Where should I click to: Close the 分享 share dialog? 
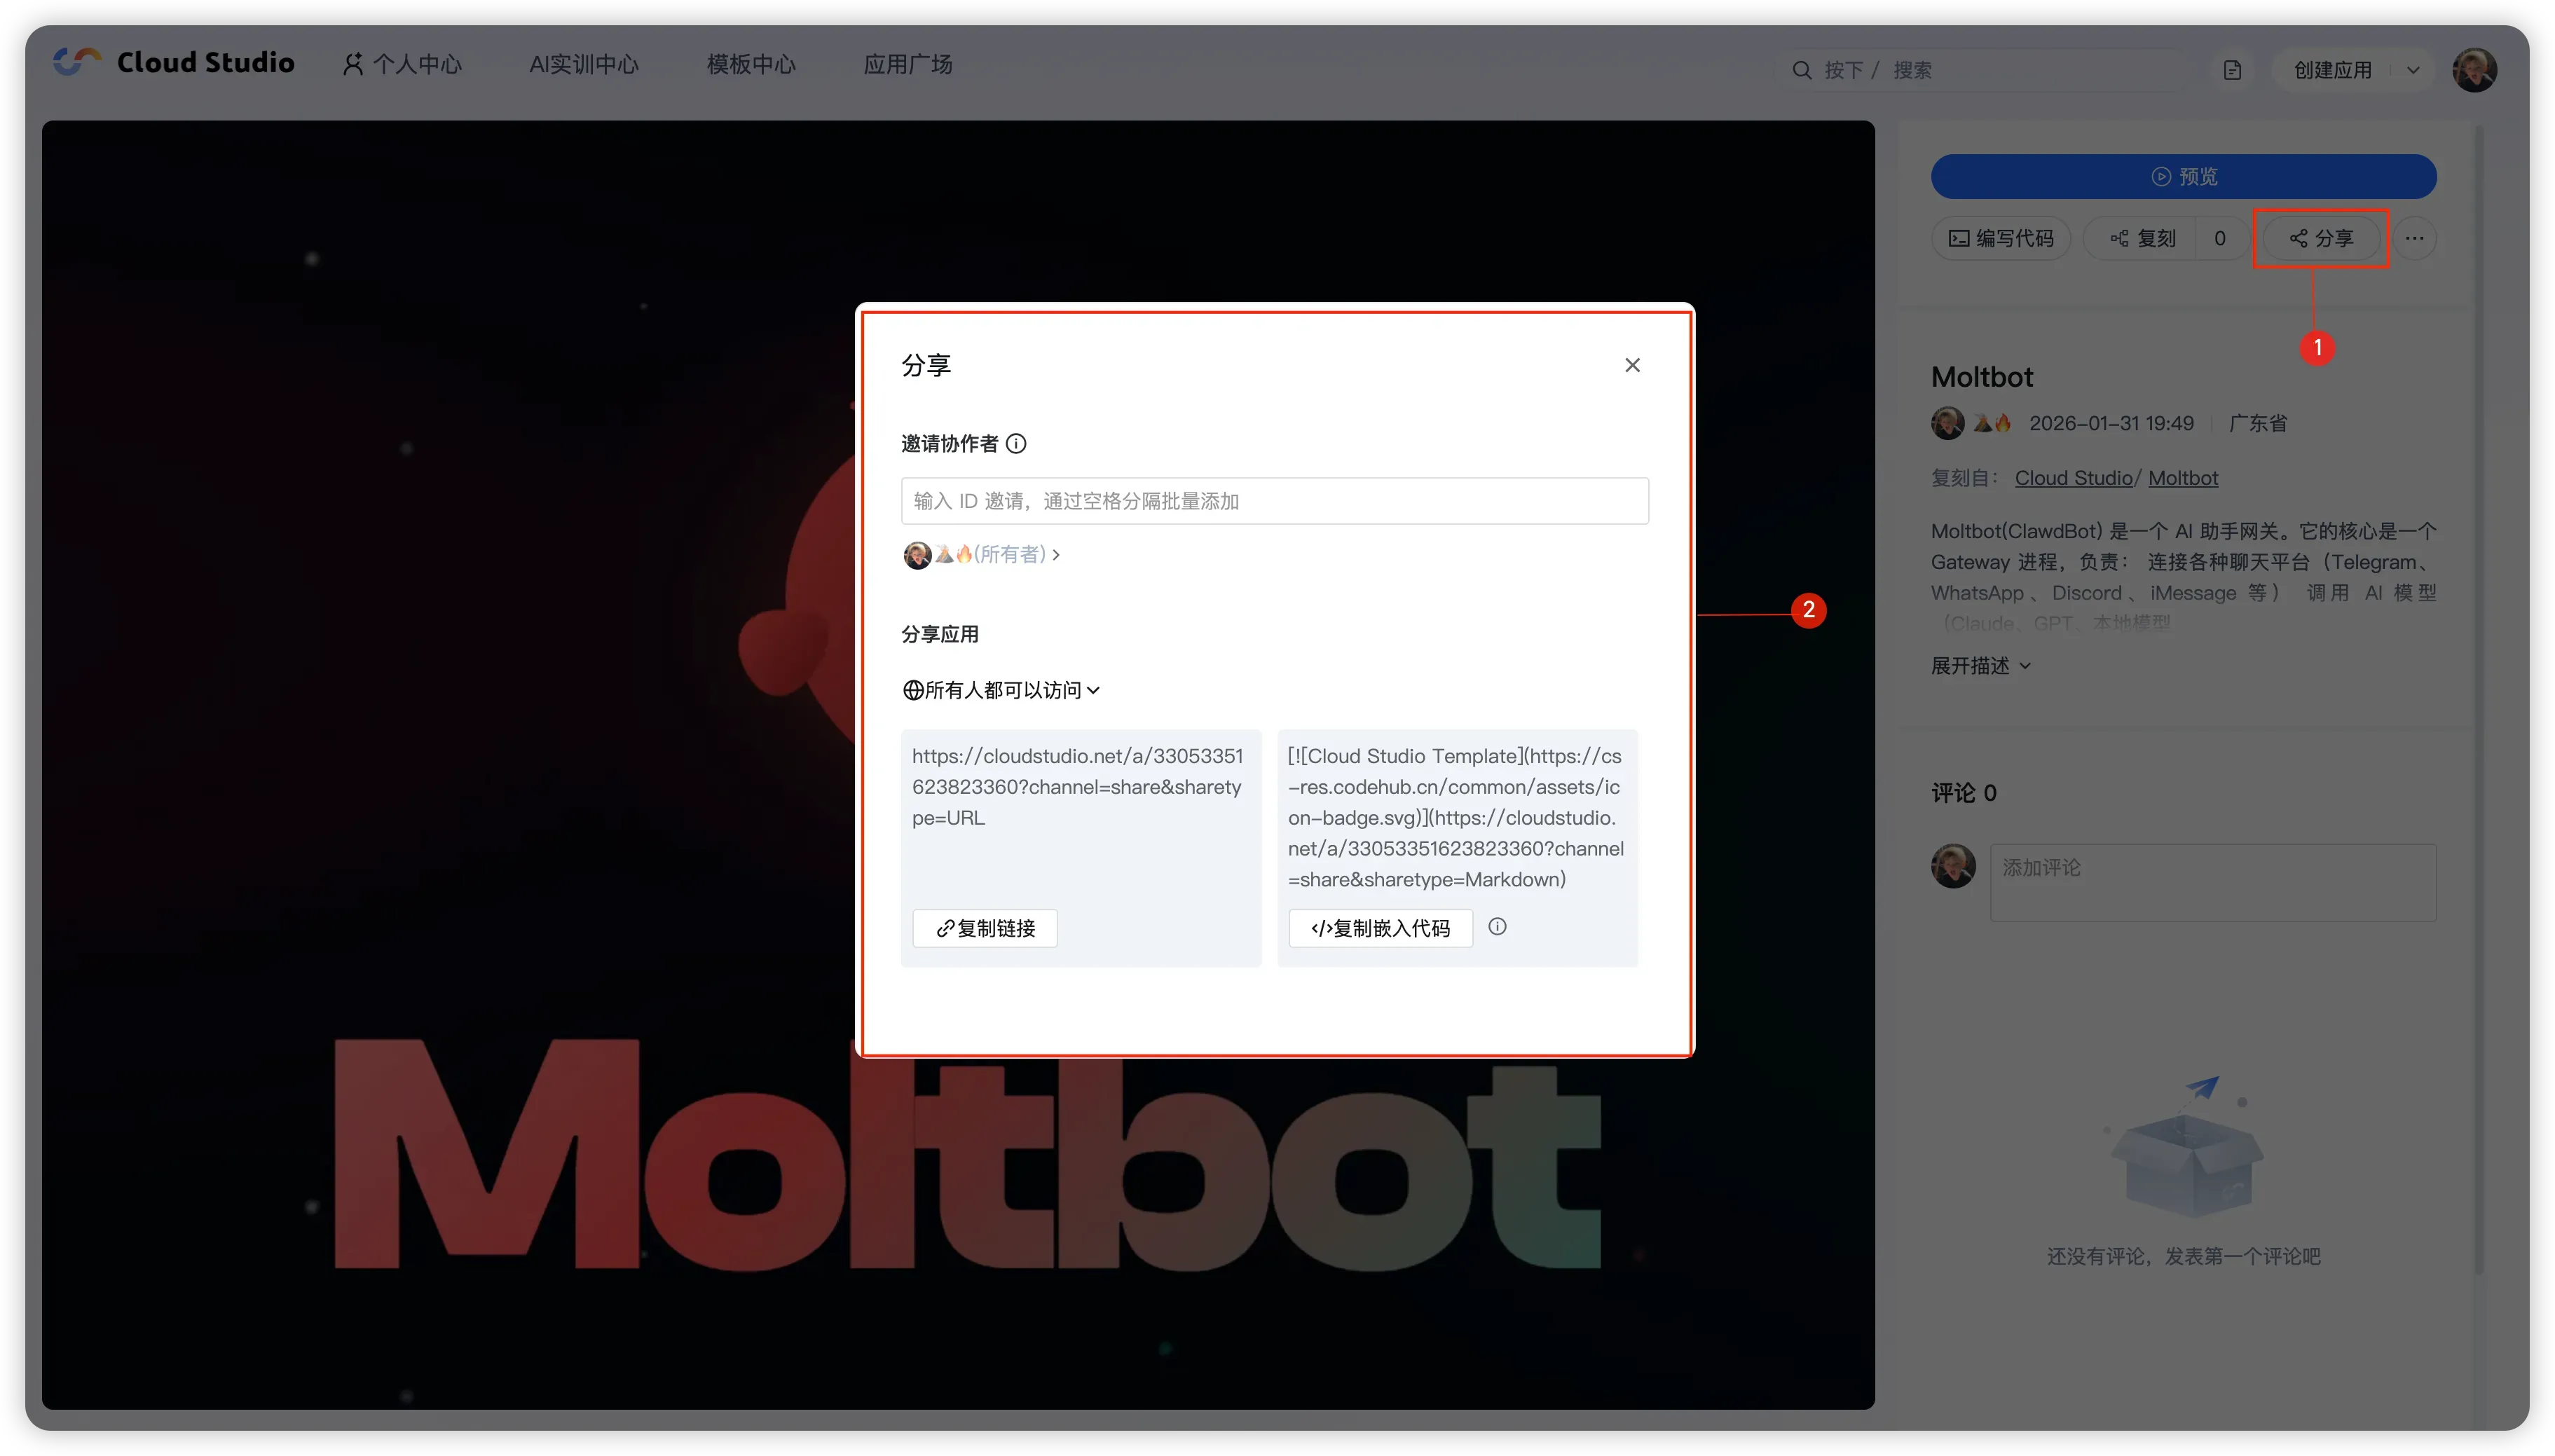coord(1632,365)
